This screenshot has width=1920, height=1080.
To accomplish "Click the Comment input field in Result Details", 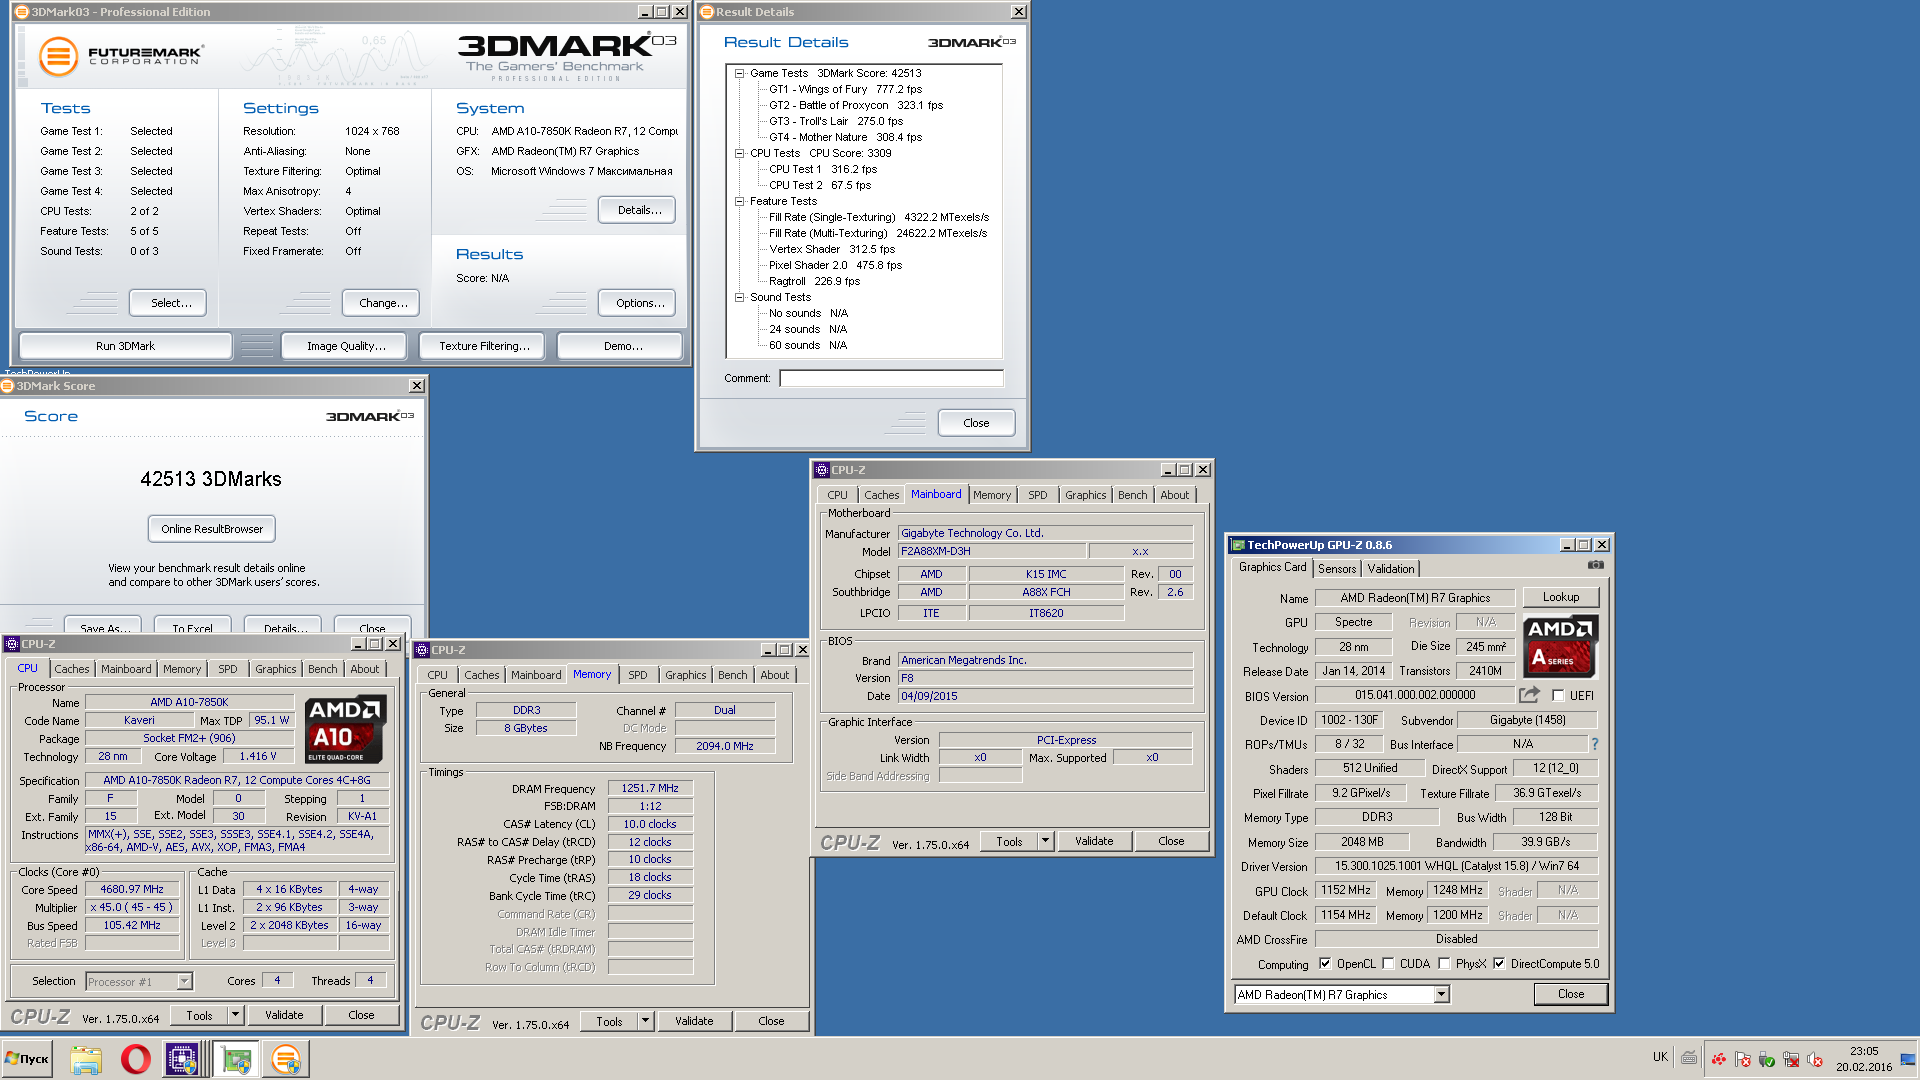I will click(891, 378).
